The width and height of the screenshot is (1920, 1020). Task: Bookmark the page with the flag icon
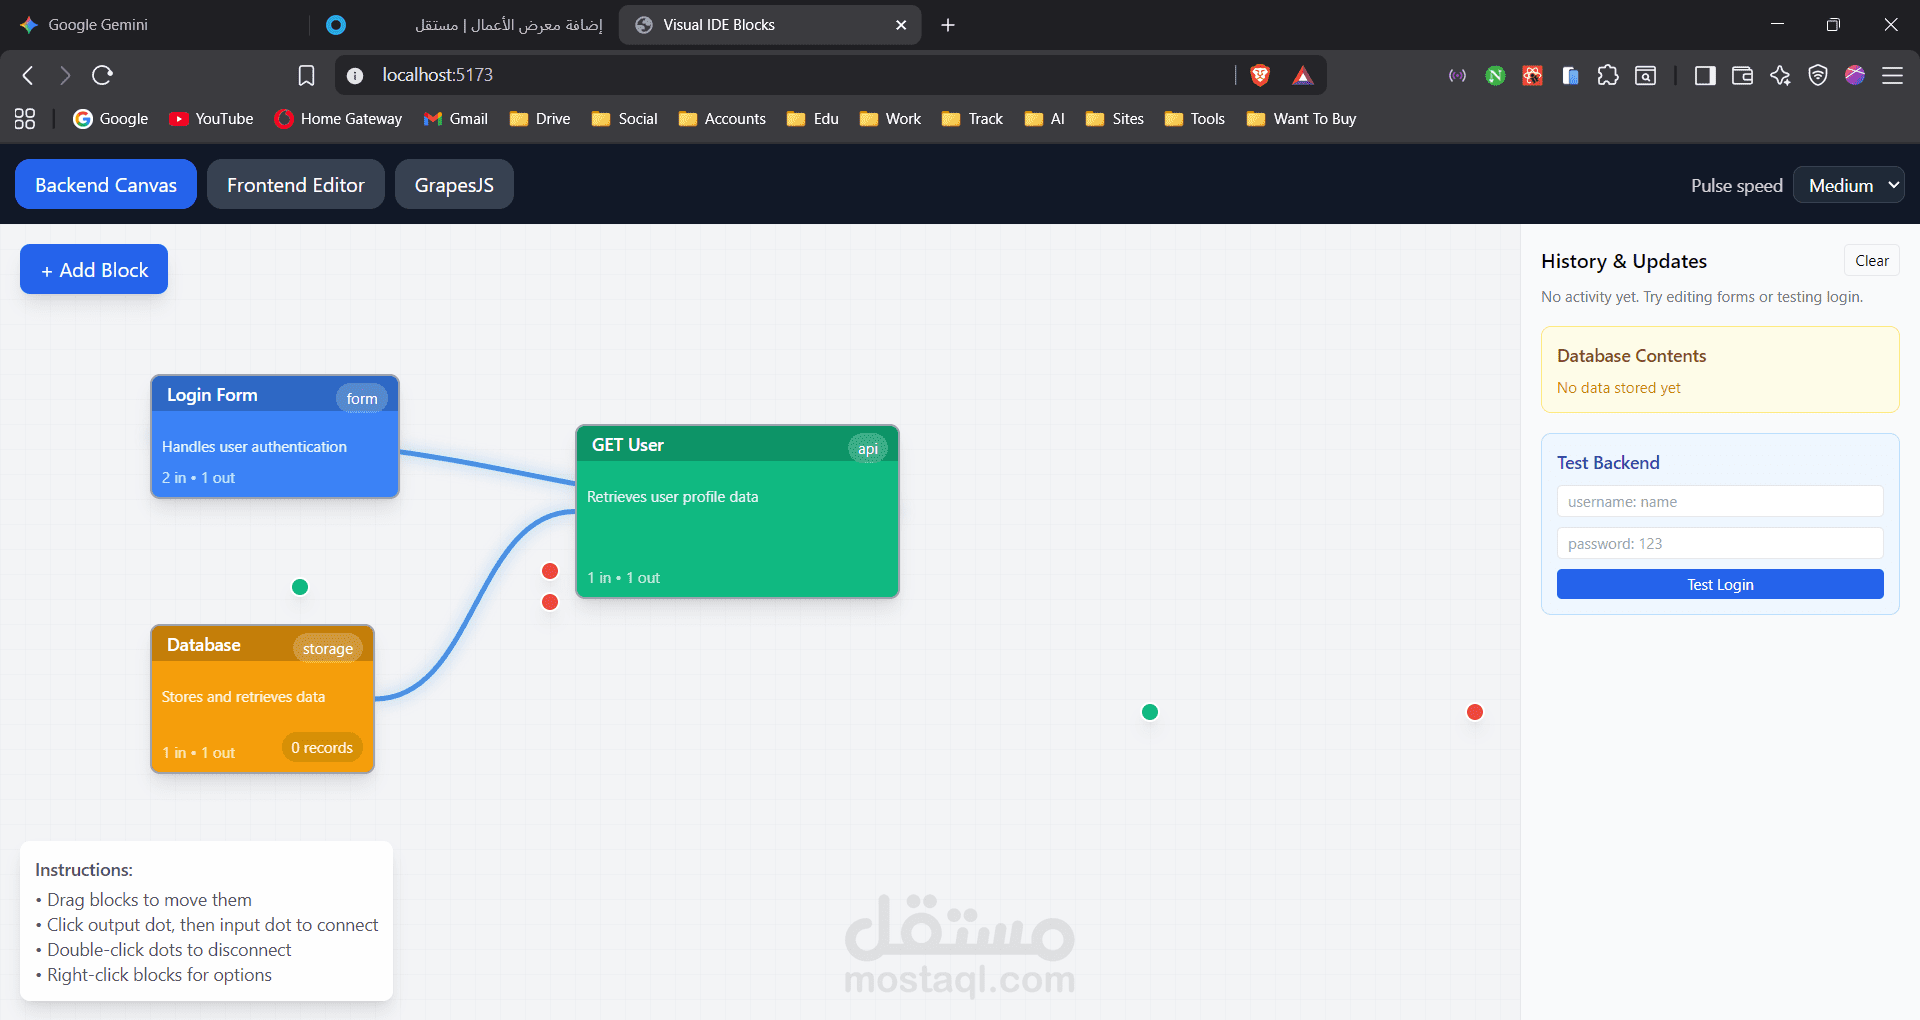tap(306, 75)
